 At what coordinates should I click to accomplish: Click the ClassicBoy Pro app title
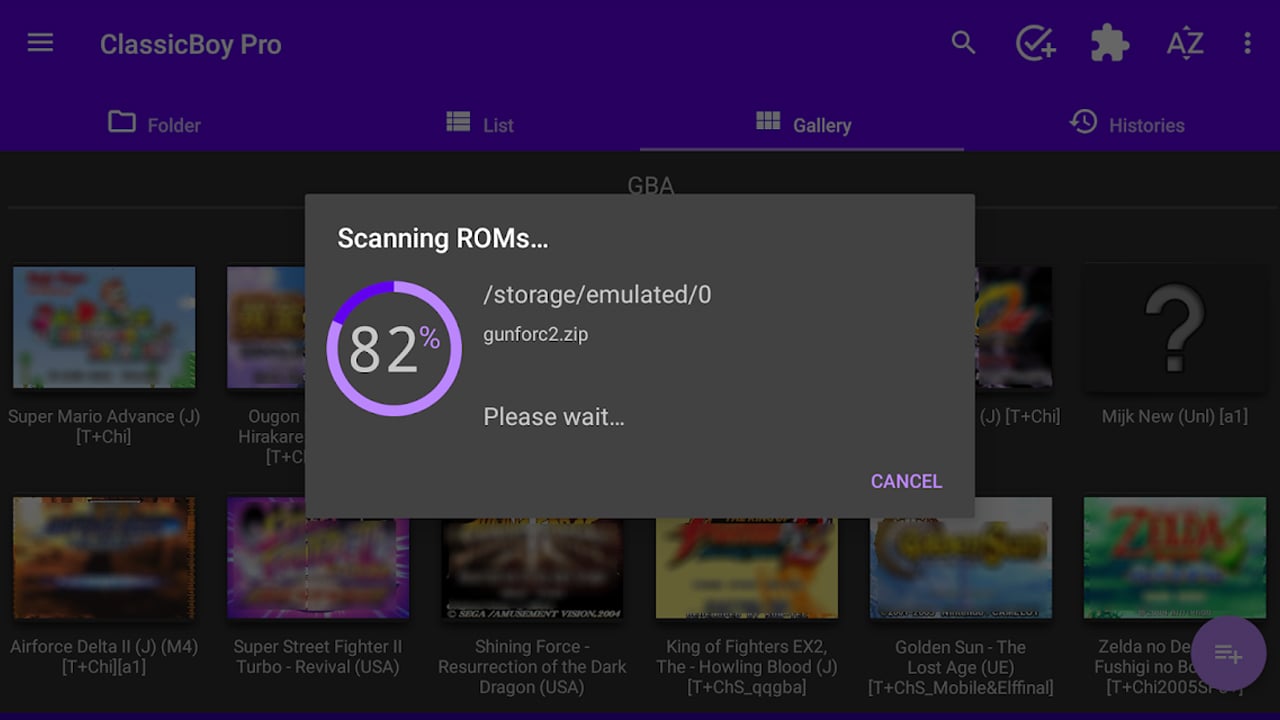click(190, 45)
